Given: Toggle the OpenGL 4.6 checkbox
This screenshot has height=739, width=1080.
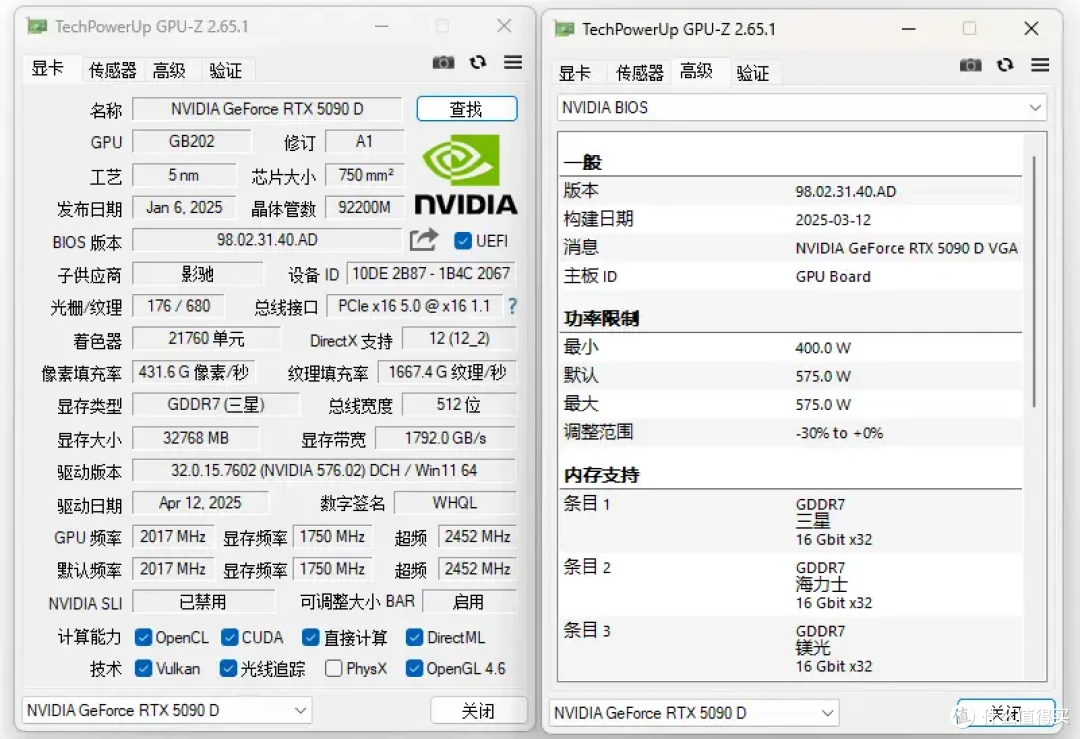Looking at the screenshot, I should [414, 668].
